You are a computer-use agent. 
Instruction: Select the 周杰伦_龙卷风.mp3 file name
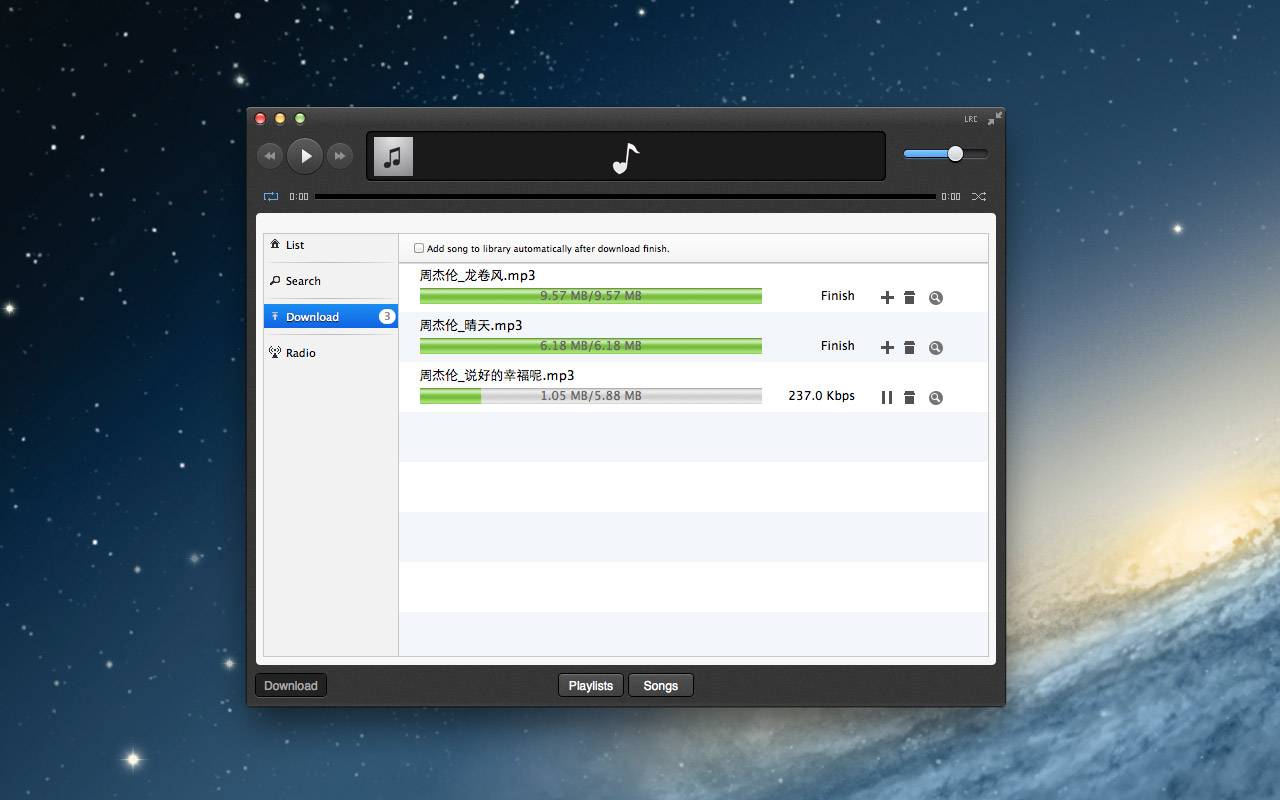tap(478, 276)
